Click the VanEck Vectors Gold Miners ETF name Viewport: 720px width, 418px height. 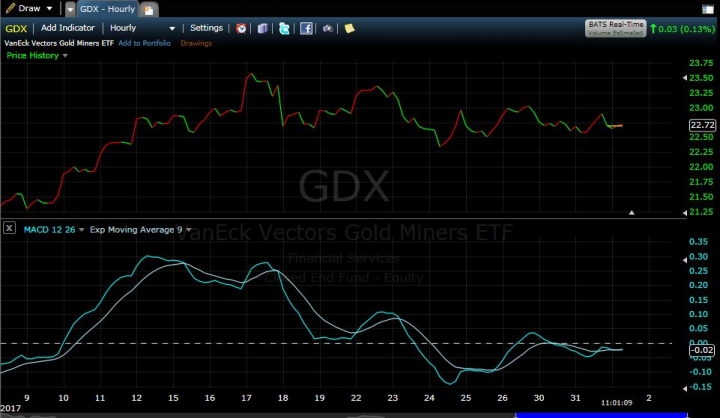pyautogui.click(x=59, y=43)
